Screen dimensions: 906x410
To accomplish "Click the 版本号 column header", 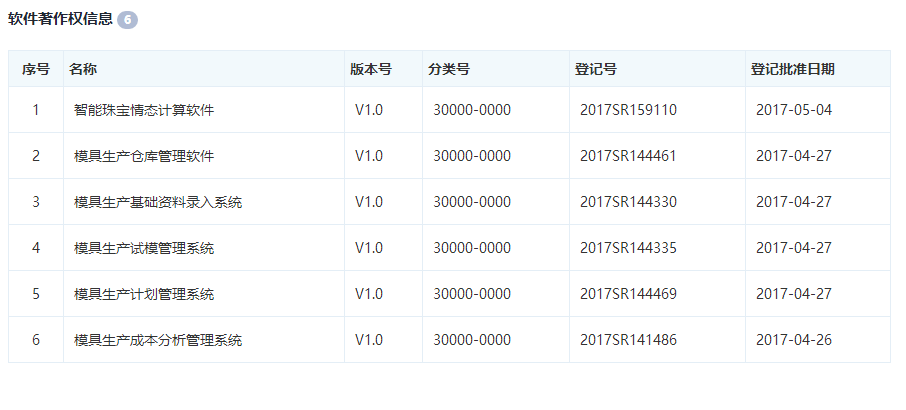I will (370, 69).
